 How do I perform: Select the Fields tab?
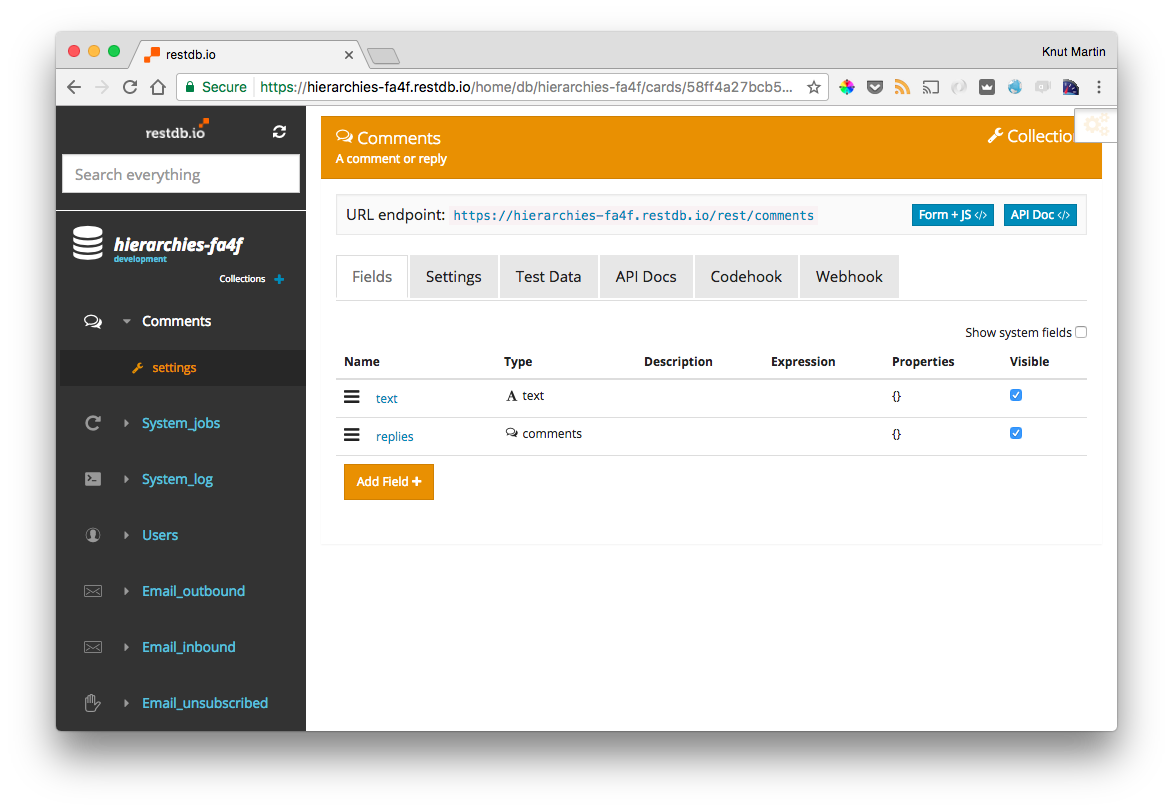(372, 277)
